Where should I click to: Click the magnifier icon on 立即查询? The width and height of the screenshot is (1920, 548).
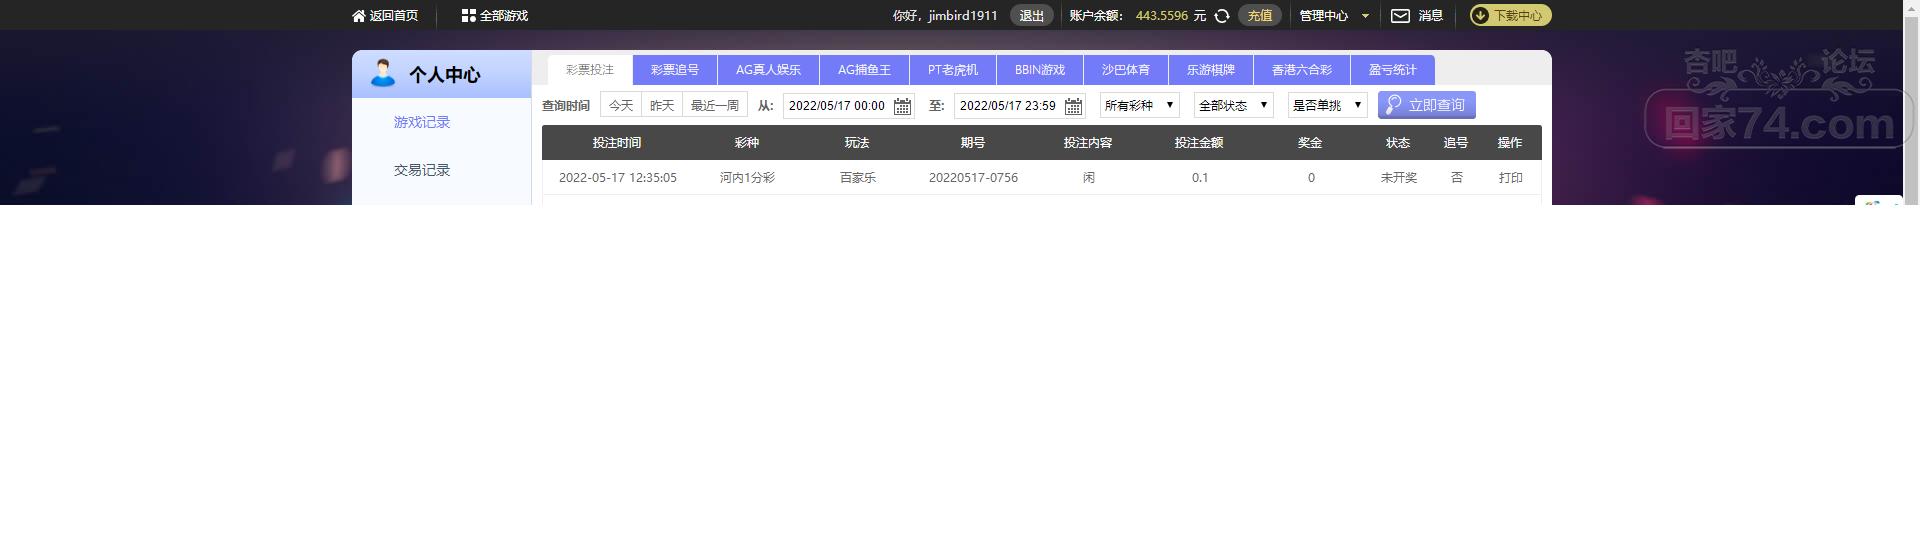coord(1393,105)
